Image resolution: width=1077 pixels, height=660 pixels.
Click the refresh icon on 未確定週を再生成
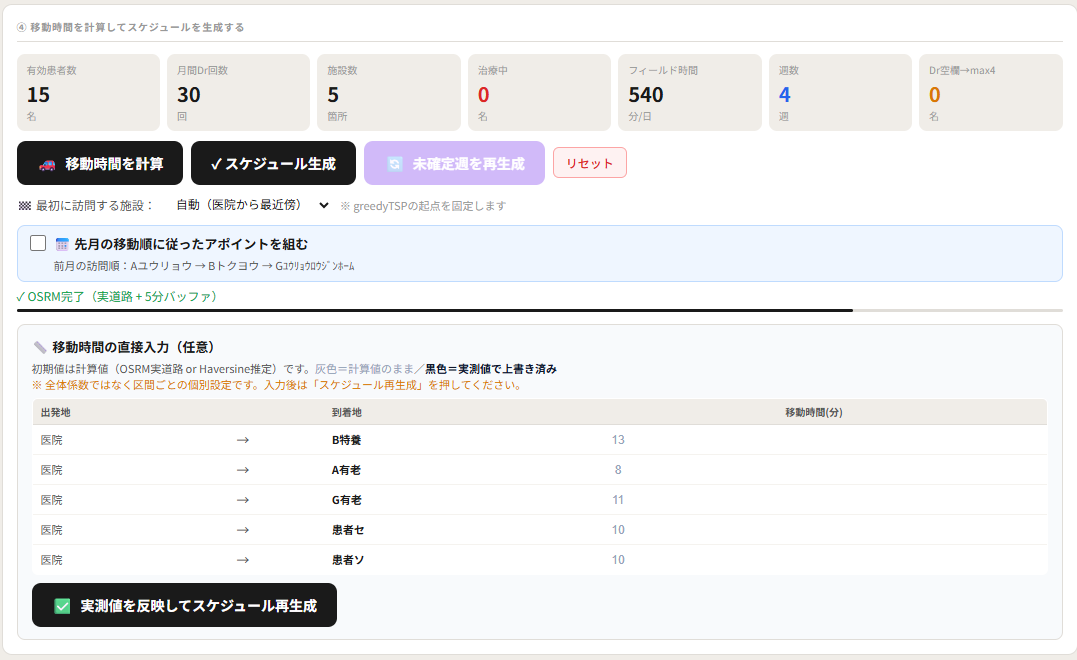pos(394,164)
